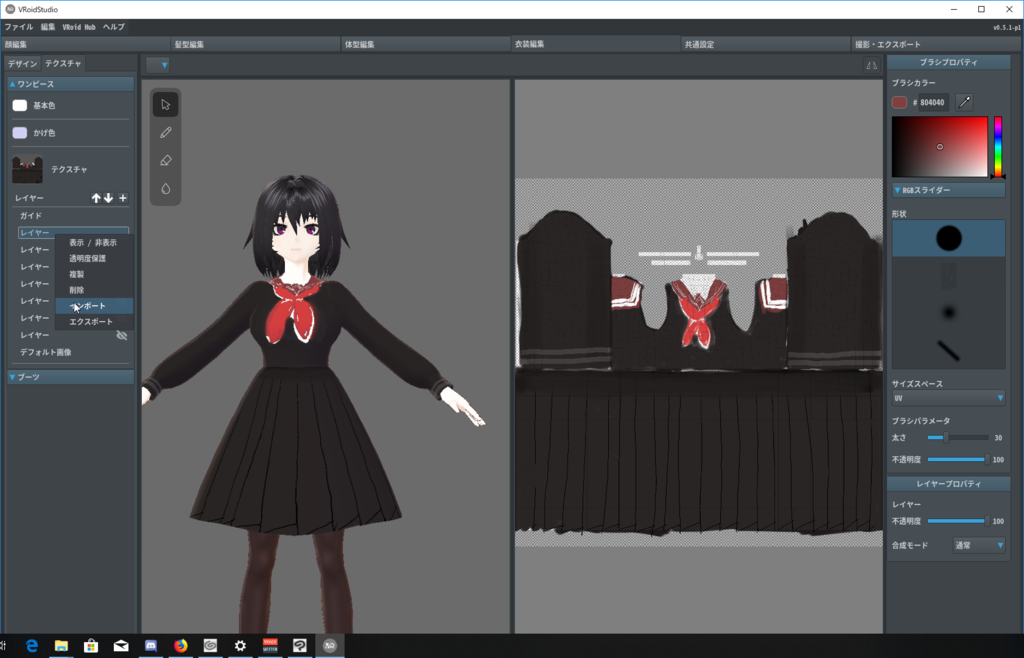Image resolution: width=1024 pixels, height=658 pixels.
Task: Click the hex color field 804040
Action: click(x=933, y=102)
